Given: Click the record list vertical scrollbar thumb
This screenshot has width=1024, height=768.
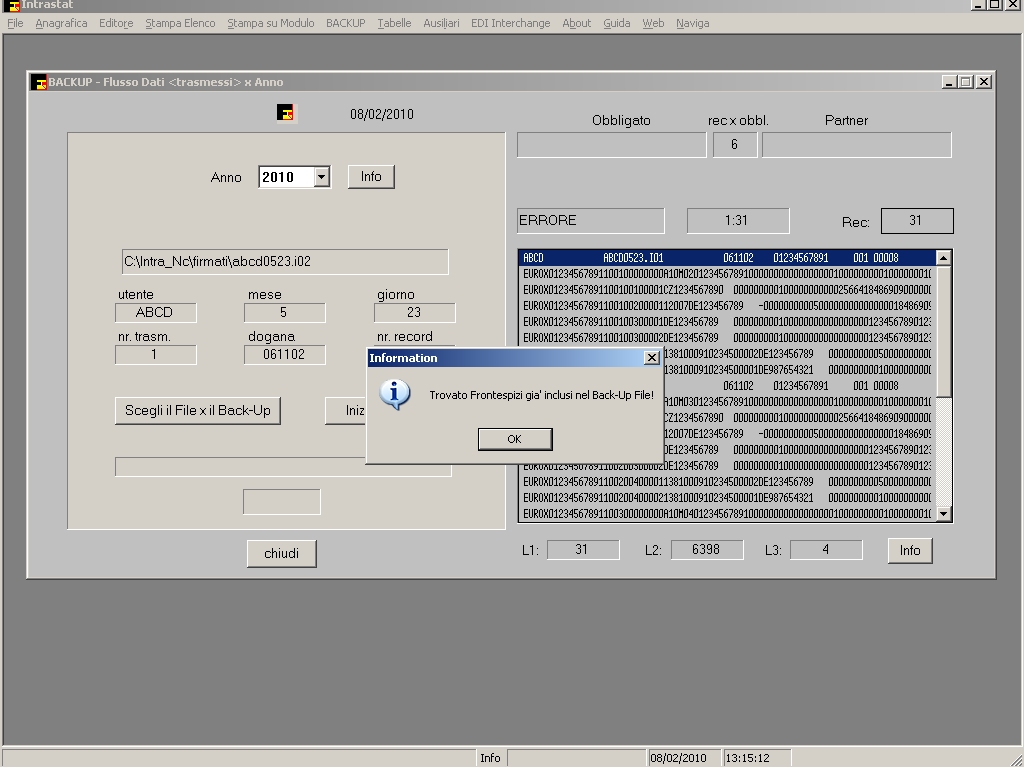Looking at the screenshot, I should 943,330.
